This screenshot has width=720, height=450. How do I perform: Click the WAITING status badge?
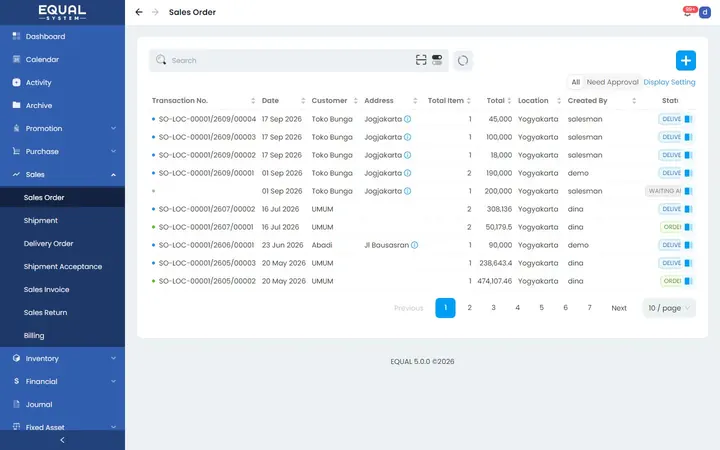tap(664, 191)
